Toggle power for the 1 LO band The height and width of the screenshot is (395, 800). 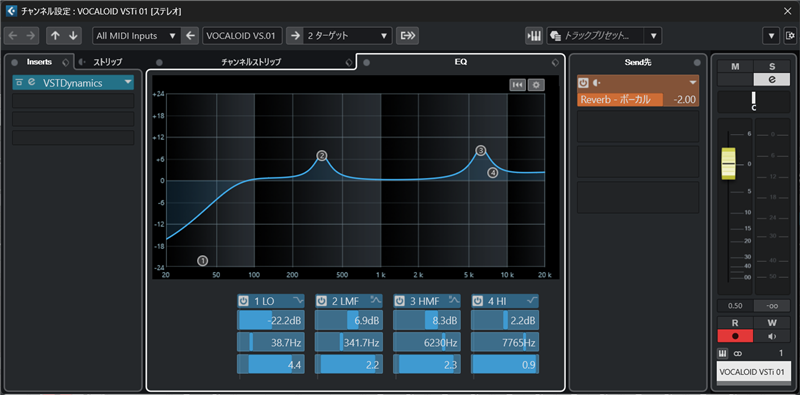[x=243, y=301]
